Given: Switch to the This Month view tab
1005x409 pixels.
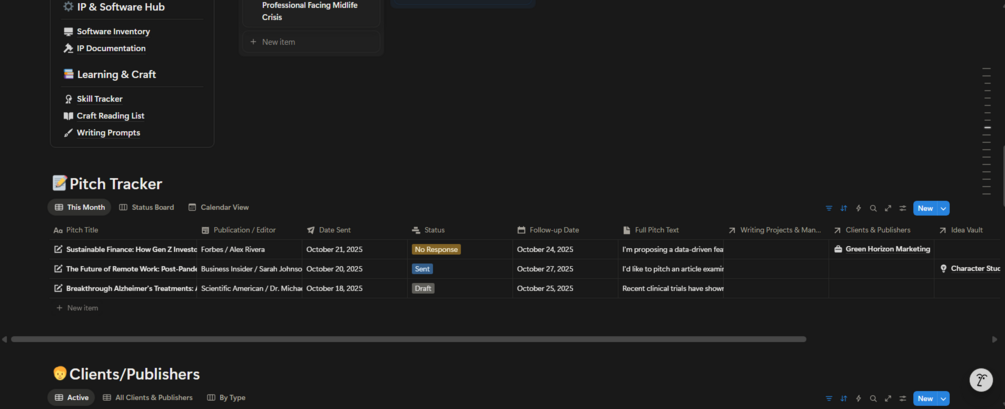Looking at the screenshot, I should (79, 208).
